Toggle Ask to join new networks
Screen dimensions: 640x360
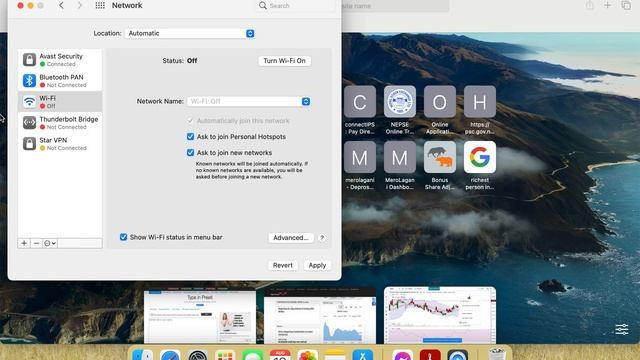[190, 153]
